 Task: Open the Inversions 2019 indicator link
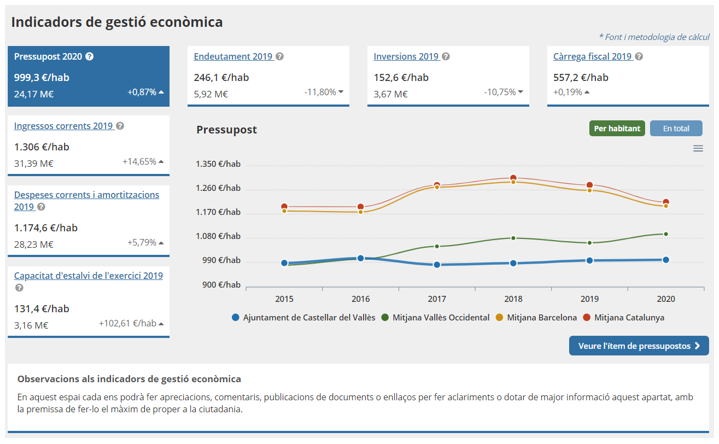coord(406,57)
